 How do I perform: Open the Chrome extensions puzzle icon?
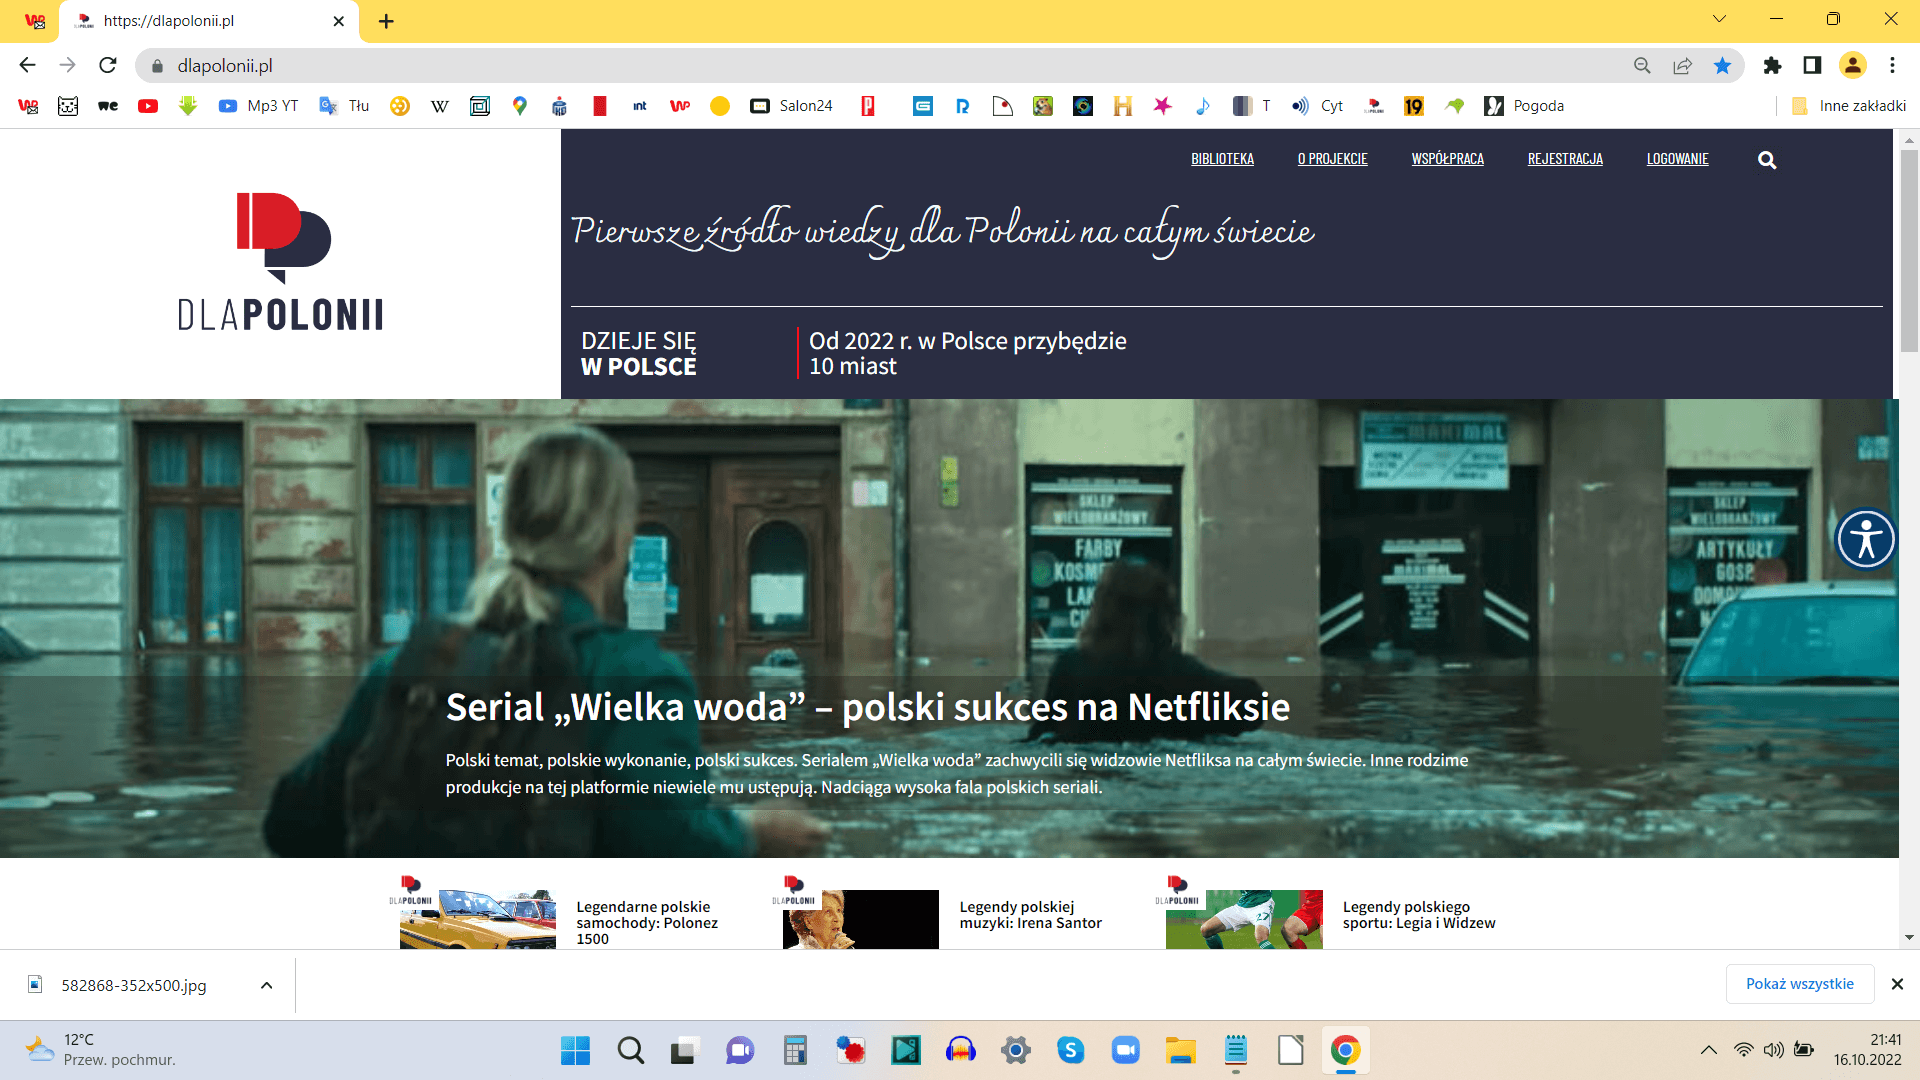1772,66
